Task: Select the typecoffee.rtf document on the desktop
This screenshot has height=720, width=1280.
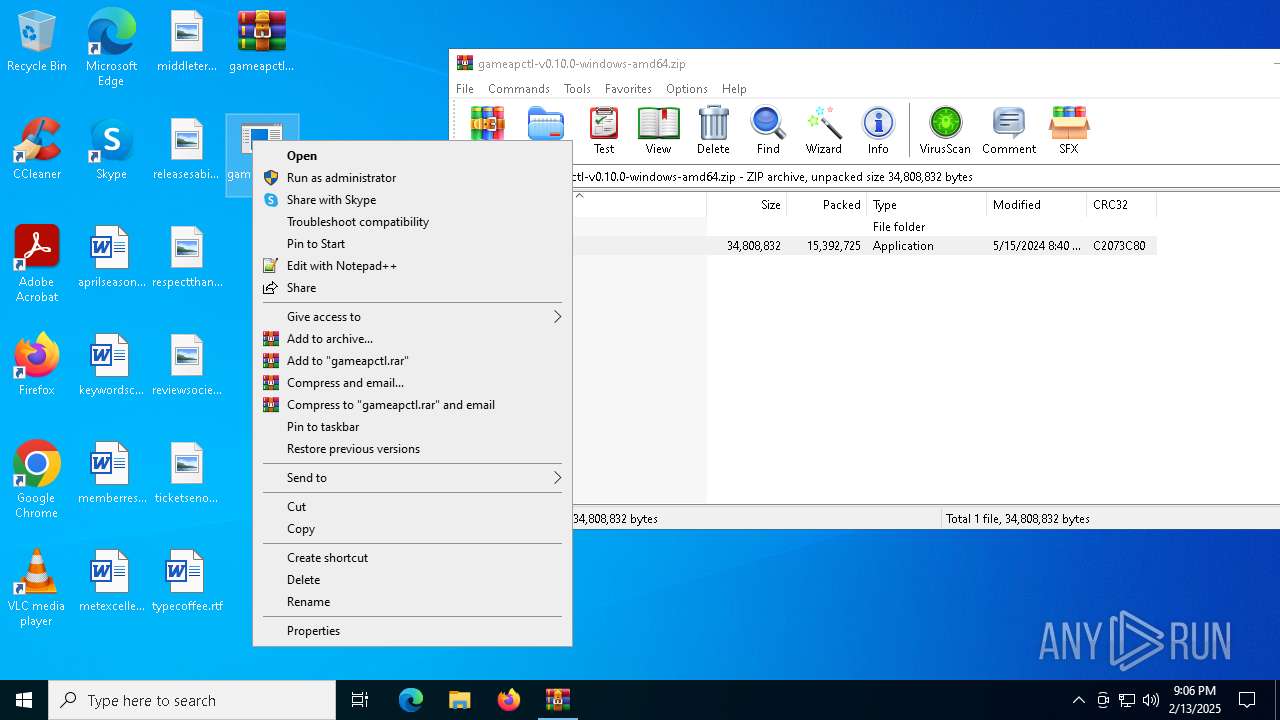Action: coord(187,581)
